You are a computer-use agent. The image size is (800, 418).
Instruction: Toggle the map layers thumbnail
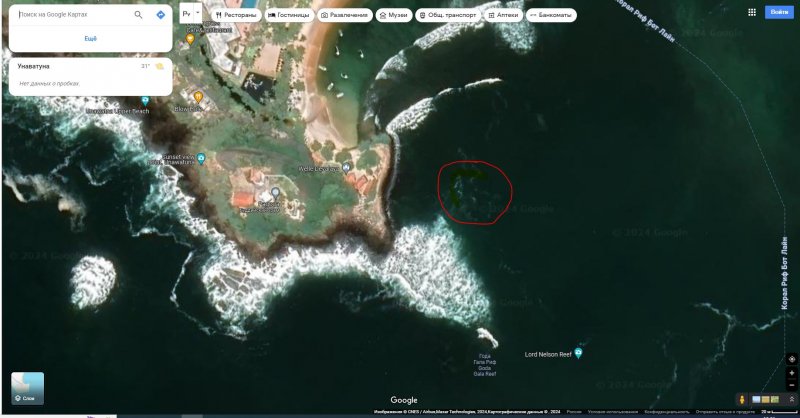click(x=27, y=388)
